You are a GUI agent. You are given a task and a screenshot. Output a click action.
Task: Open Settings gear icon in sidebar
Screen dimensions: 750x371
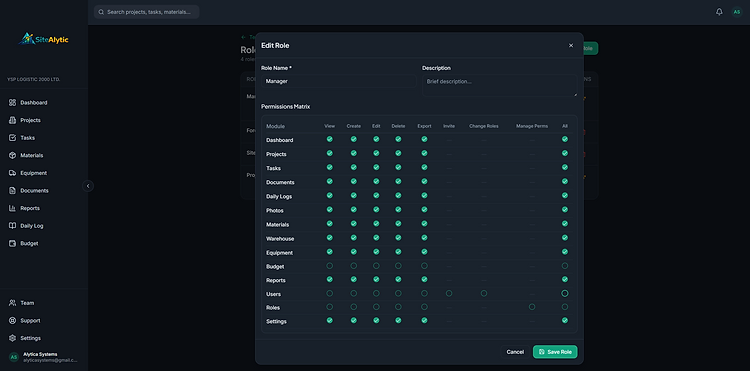(12, 338)
